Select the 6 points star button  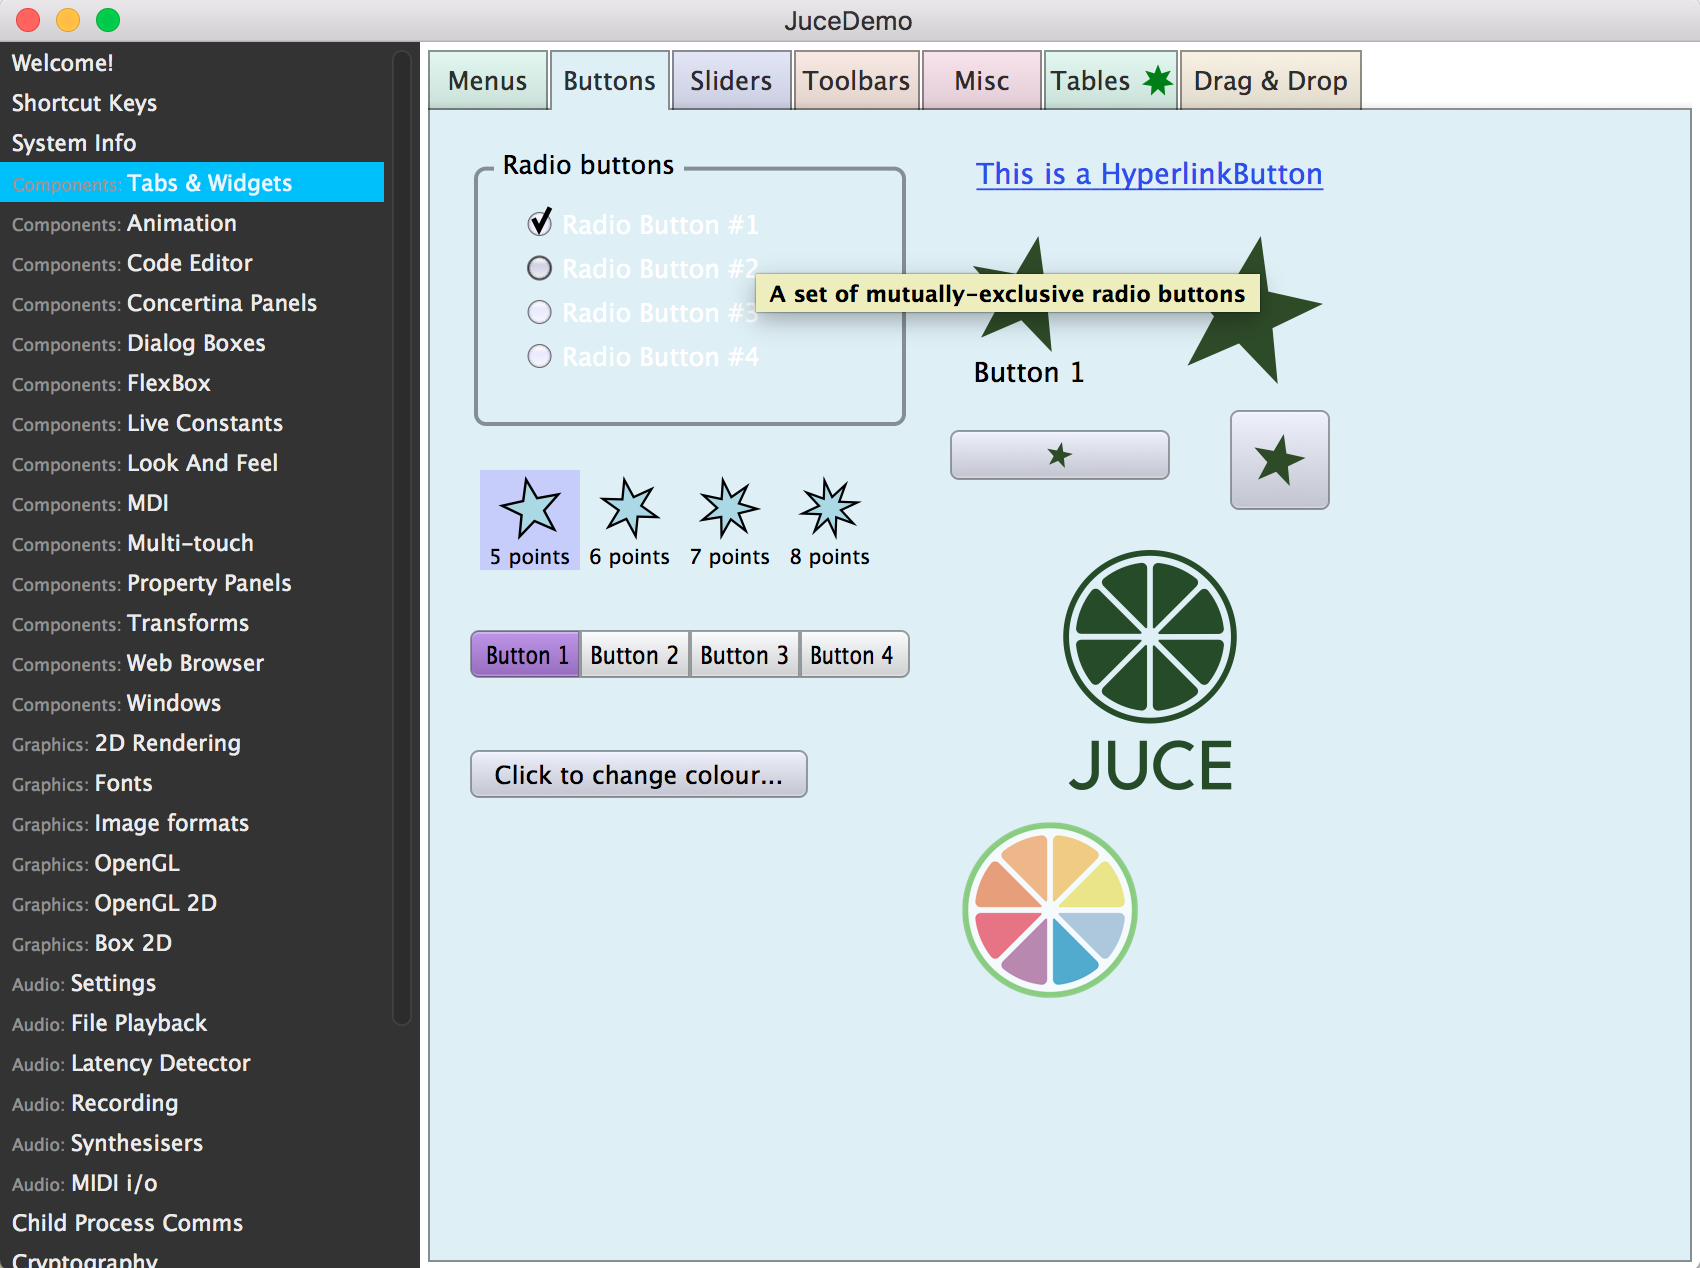[x=630, y=520]
